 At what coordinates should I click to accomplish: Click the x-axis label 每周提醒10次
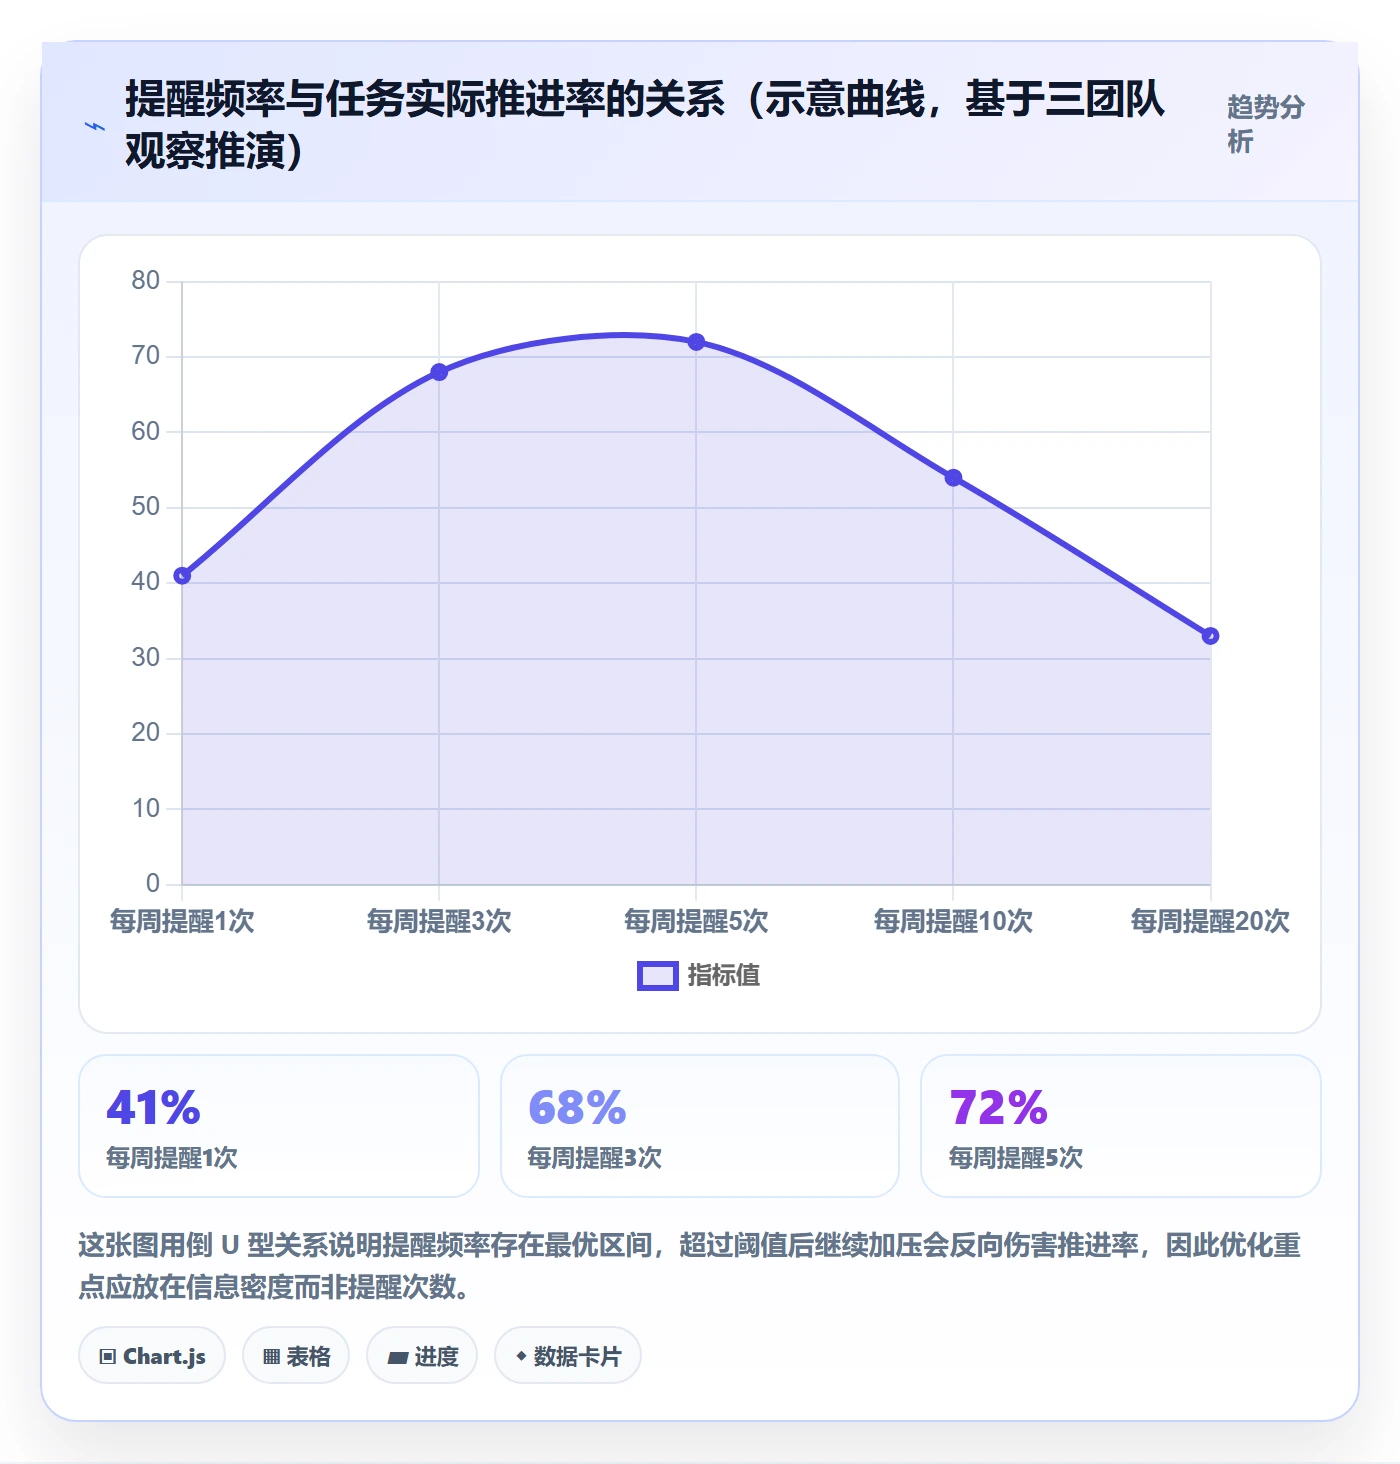(x=953, y=921)
